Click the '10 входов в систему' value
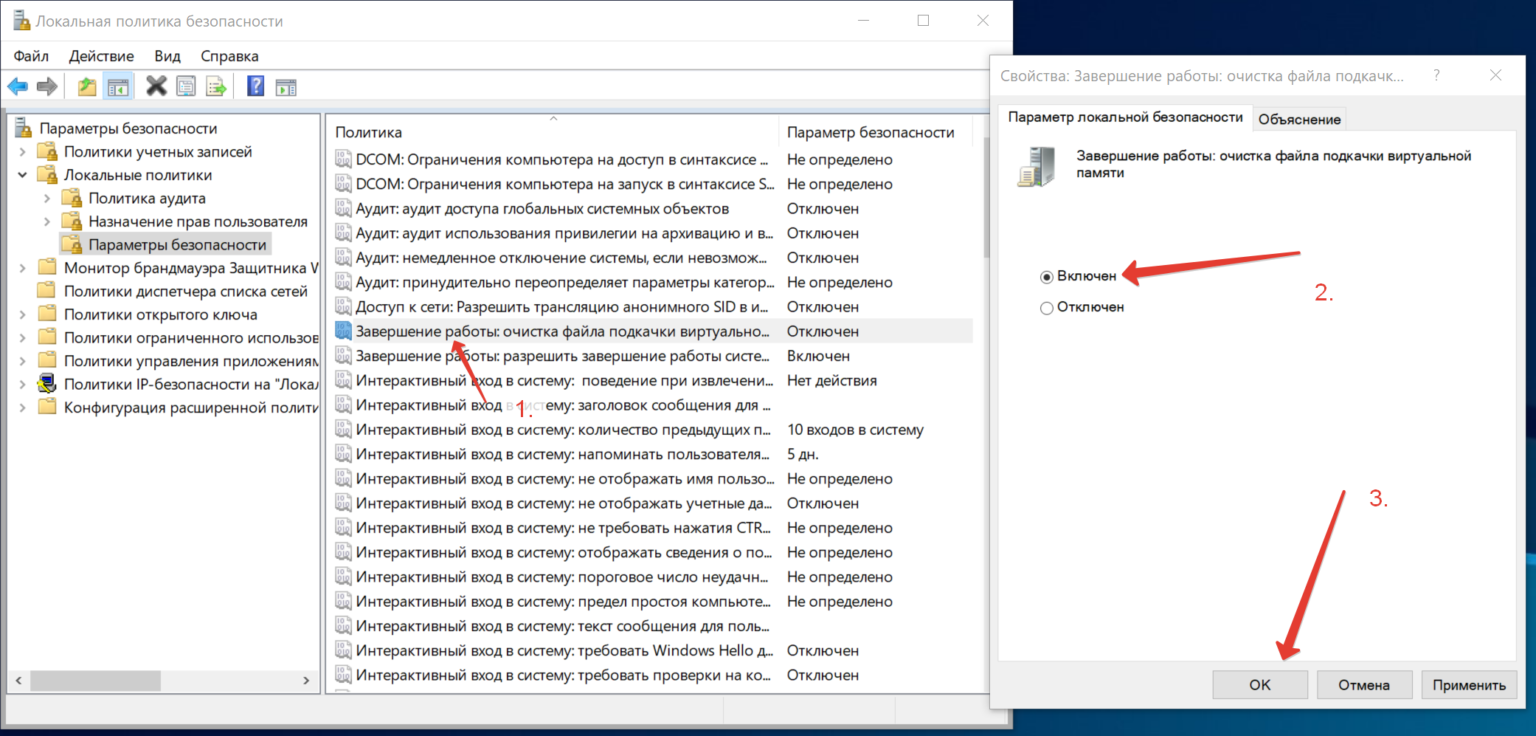The image size is (1536, 736). pos(855,430)
